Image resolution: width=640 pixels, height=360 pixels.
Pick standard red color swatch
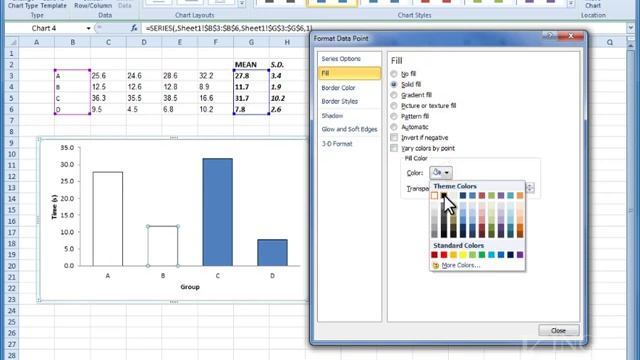coord(444,255)
